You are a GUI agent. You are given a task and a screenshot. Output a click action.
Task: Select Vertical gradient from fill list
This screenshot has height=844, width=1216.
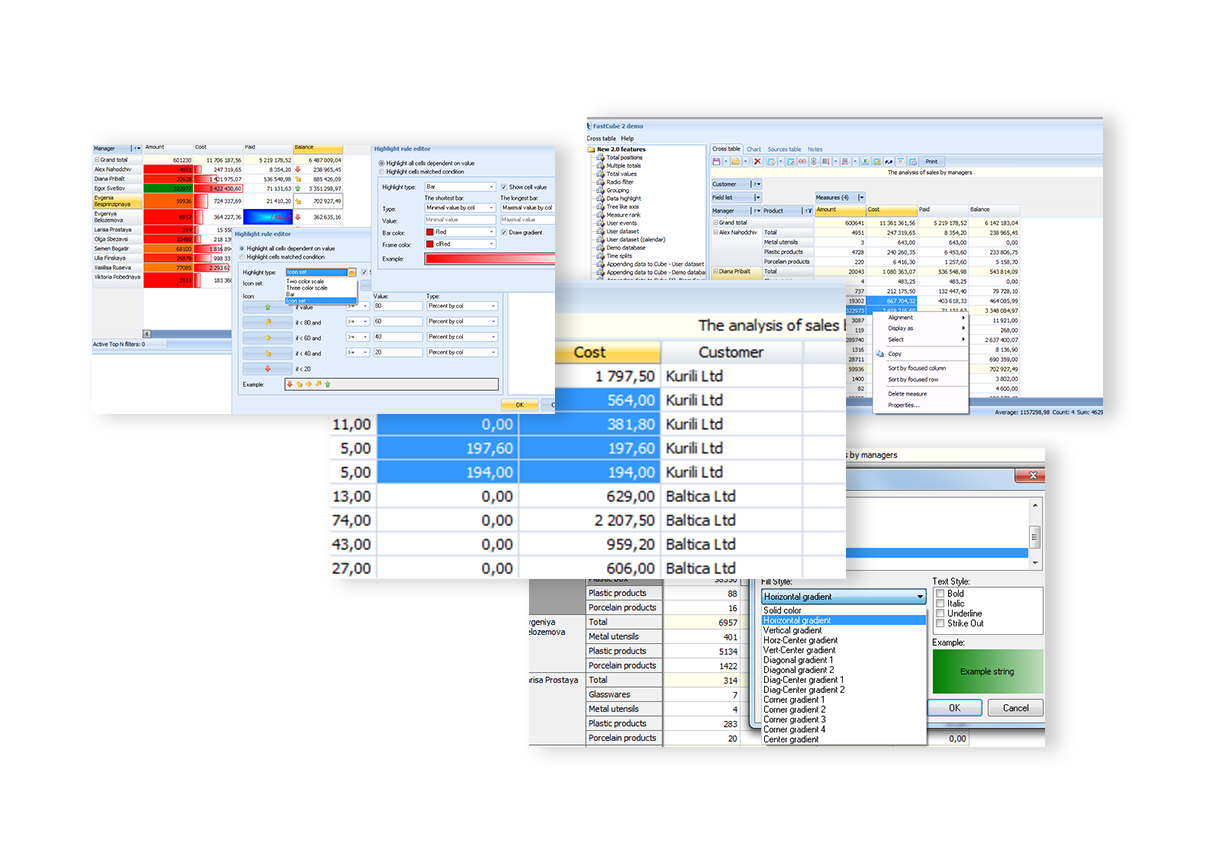pyautogui.click(x=793, y=631)
